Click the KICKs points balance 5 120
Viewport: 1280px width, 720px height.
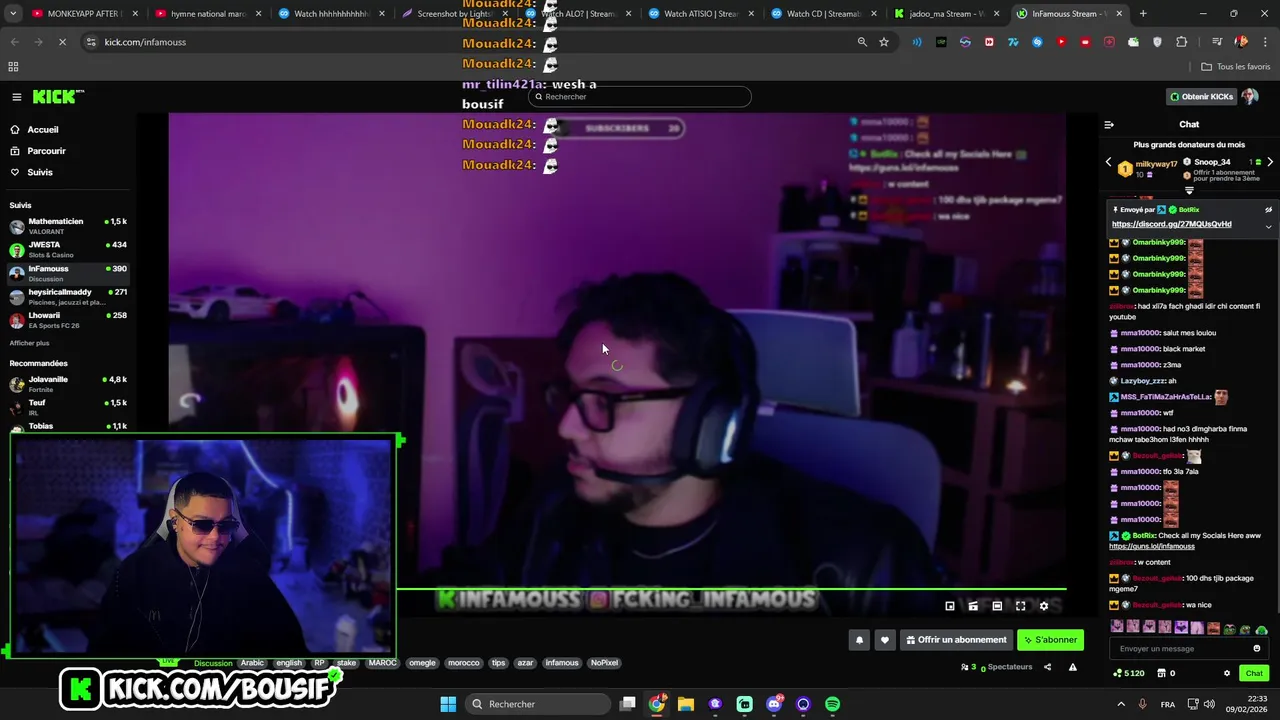pos(1129,673)
